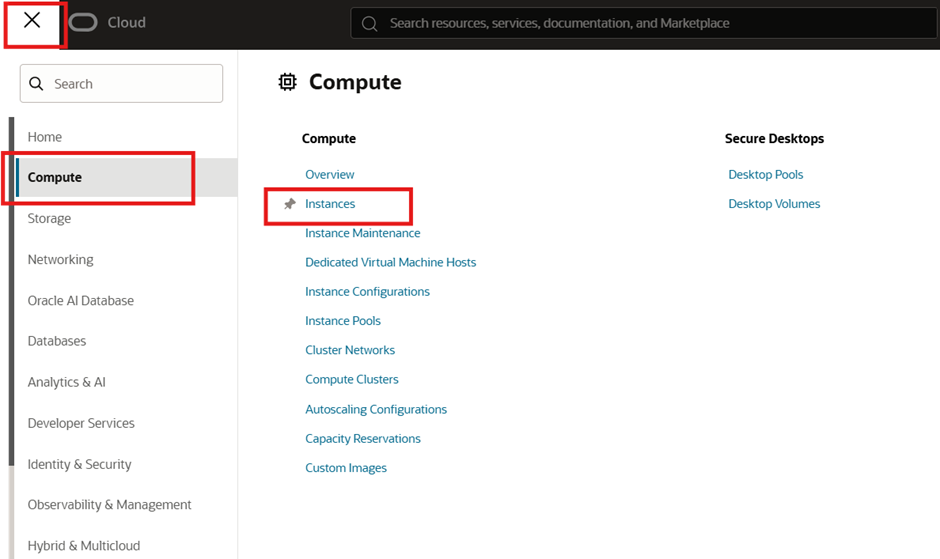This screenshot has height=559, width=940.
Task: Open Observability & Management category
Action: click(x=110, y=505)
